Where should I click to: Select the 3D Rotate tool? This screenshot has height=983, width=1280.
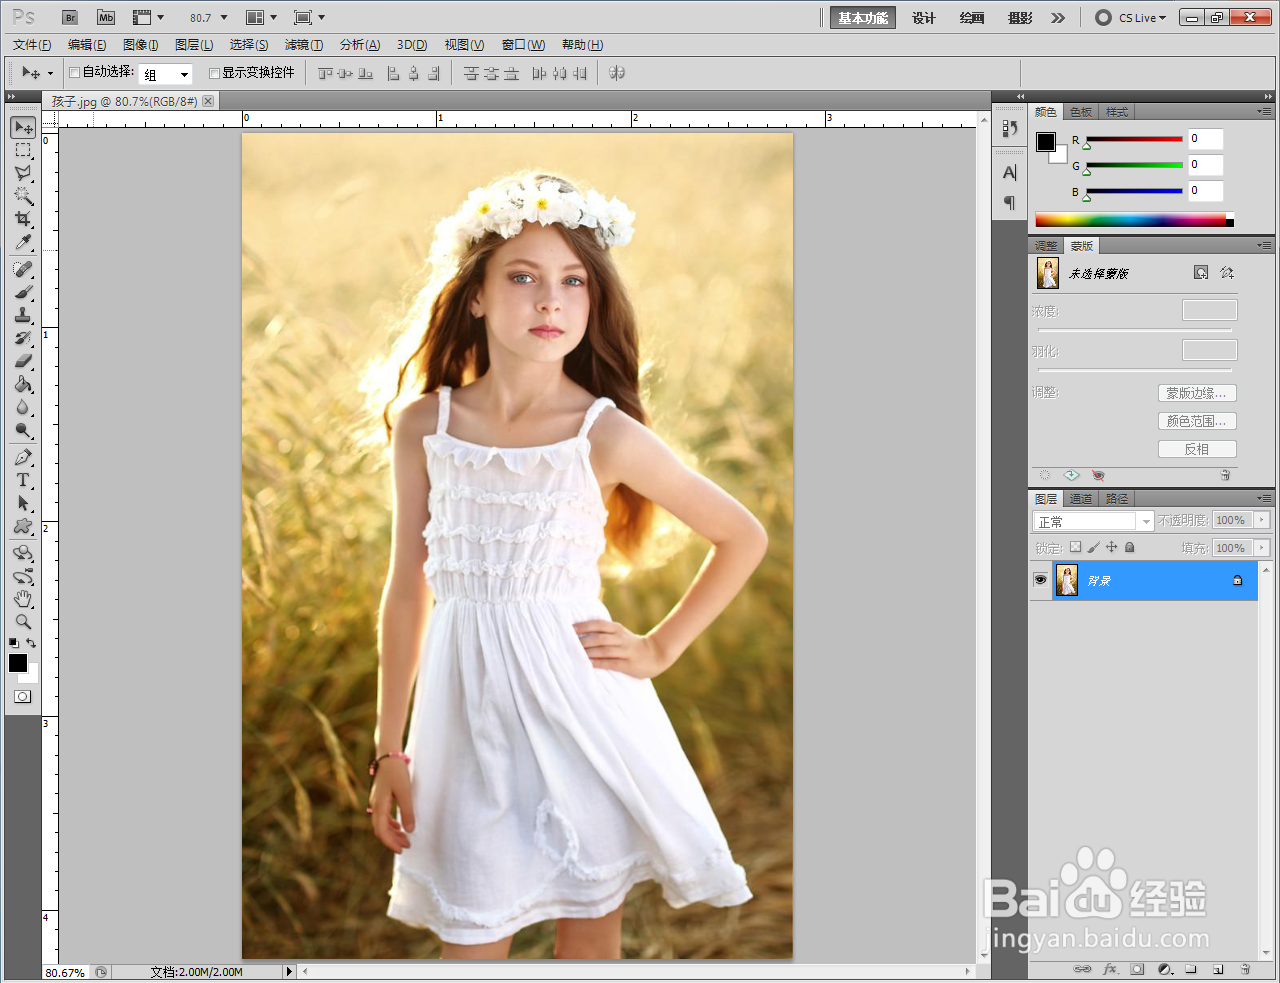coord(23,553)
